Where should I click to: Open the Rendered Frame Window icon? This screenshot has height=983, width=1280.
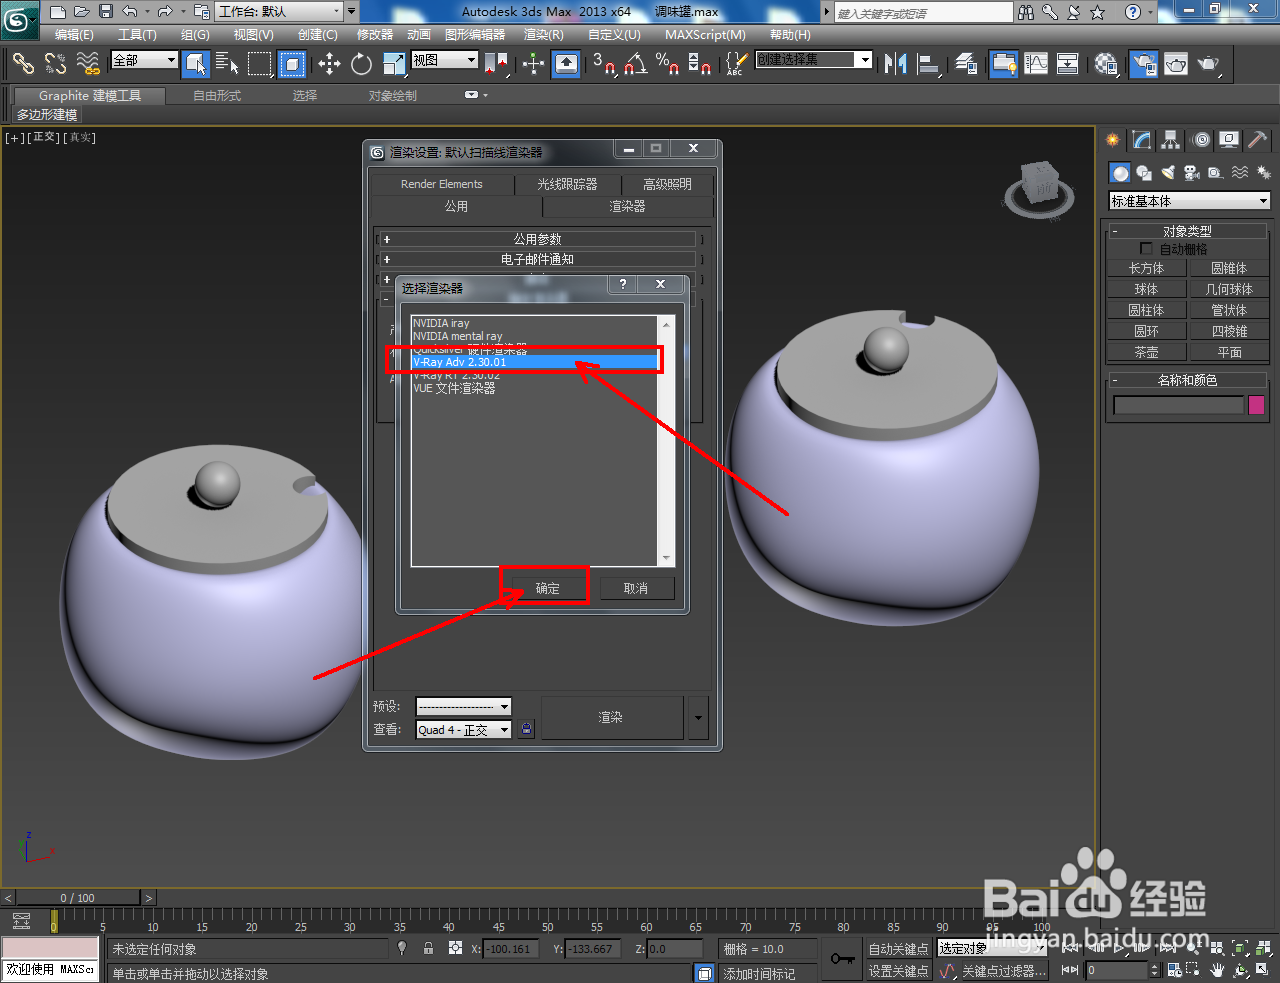click(1176, 64)
